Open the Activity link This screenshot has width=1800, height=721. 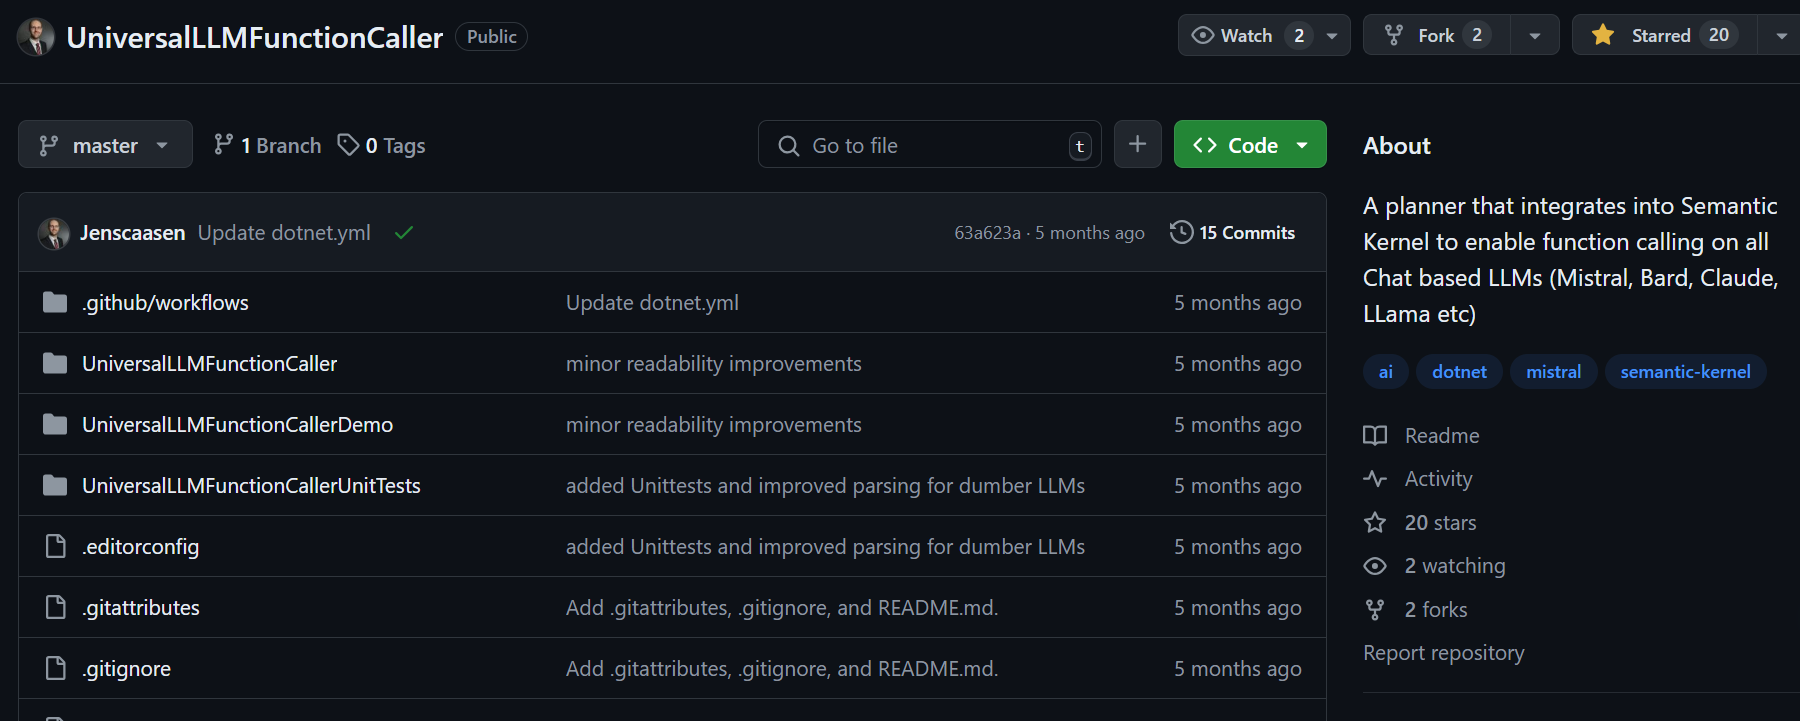point(1438,479)
